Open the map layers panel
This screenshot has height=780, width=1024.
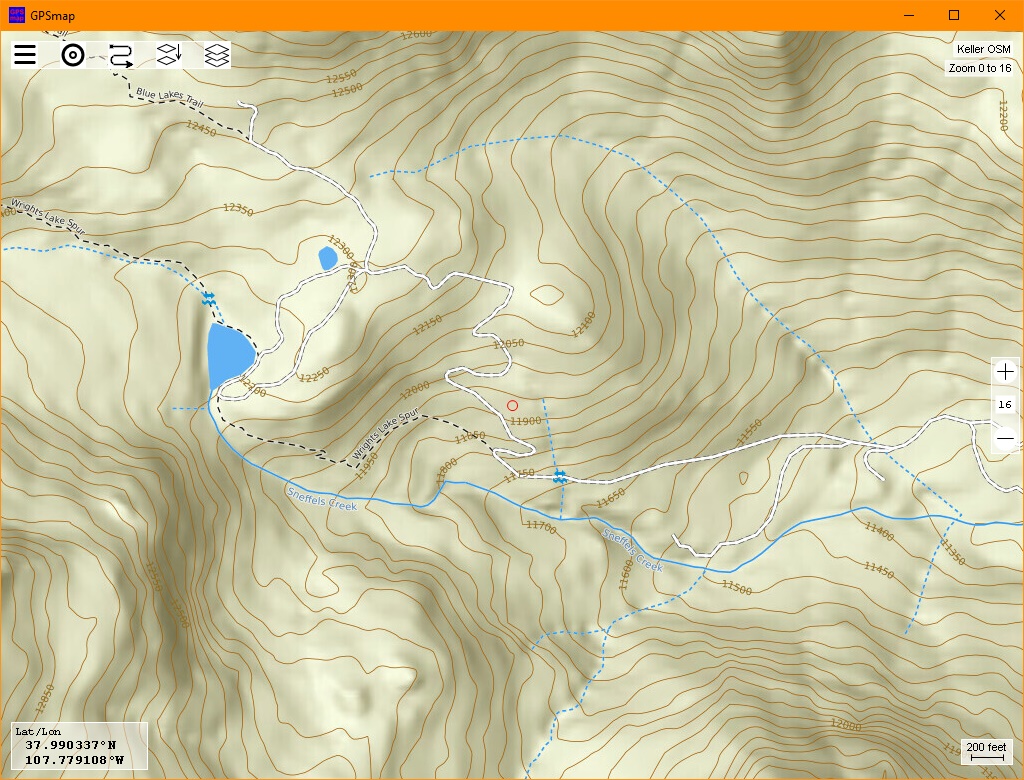tap(215, 54)
